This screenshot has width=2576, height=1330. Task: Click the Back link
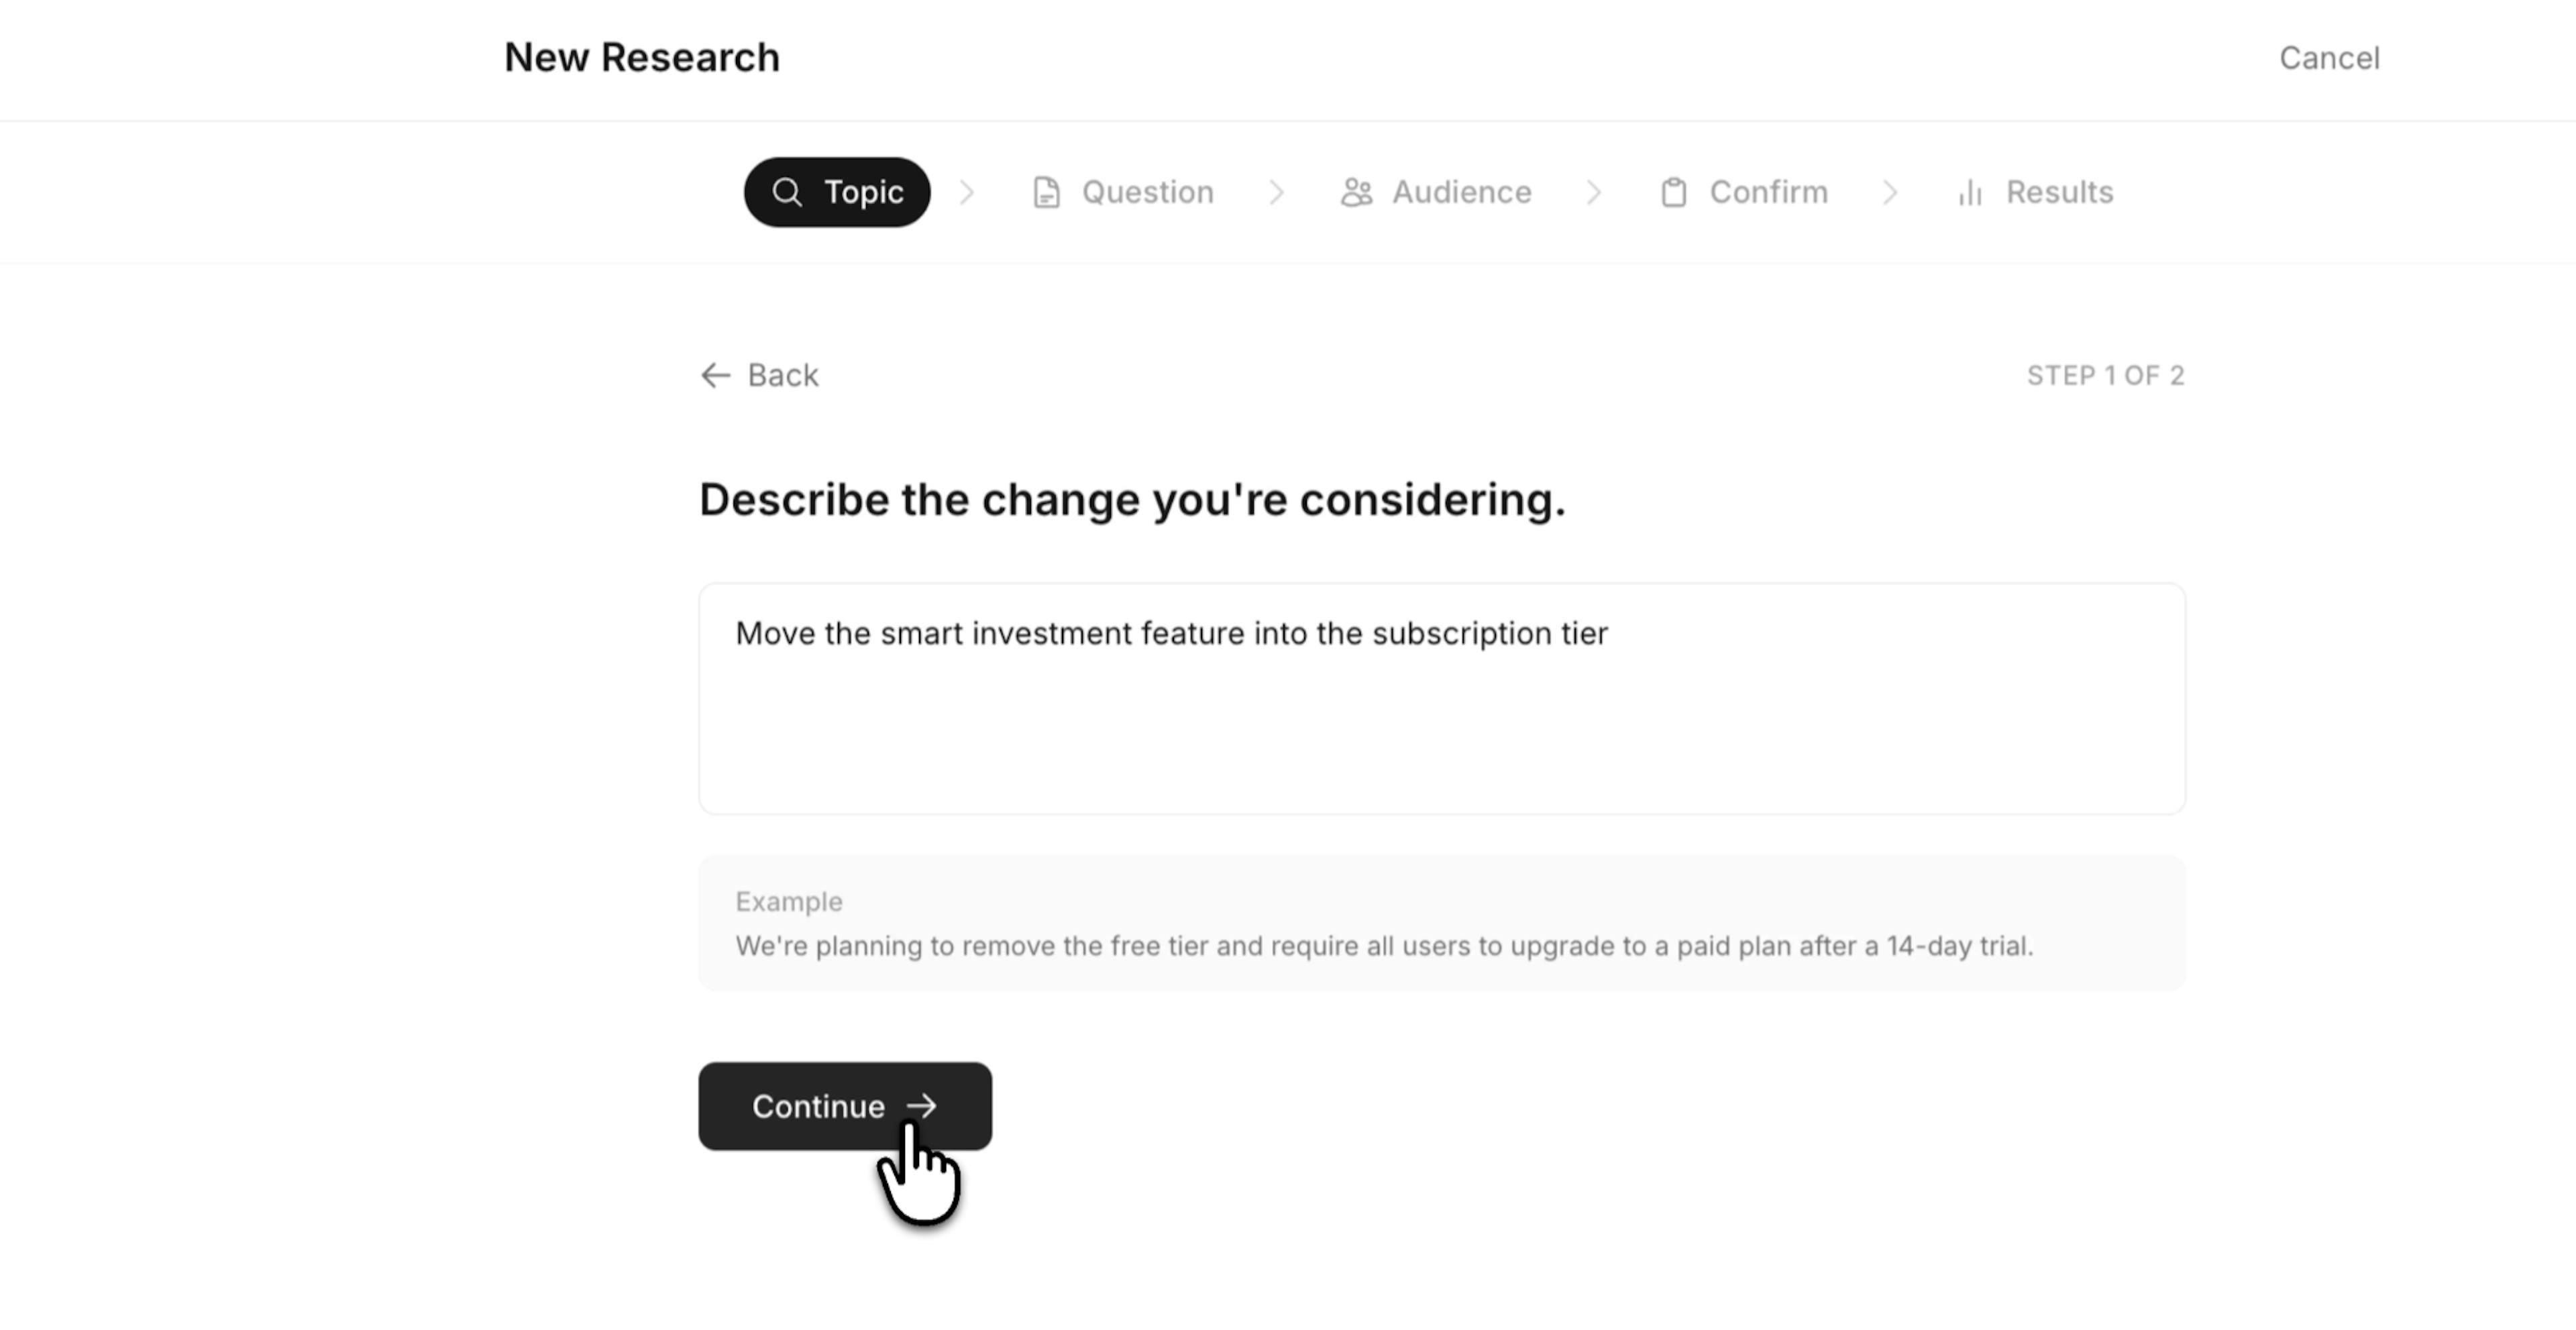click(x=782, y=375)
